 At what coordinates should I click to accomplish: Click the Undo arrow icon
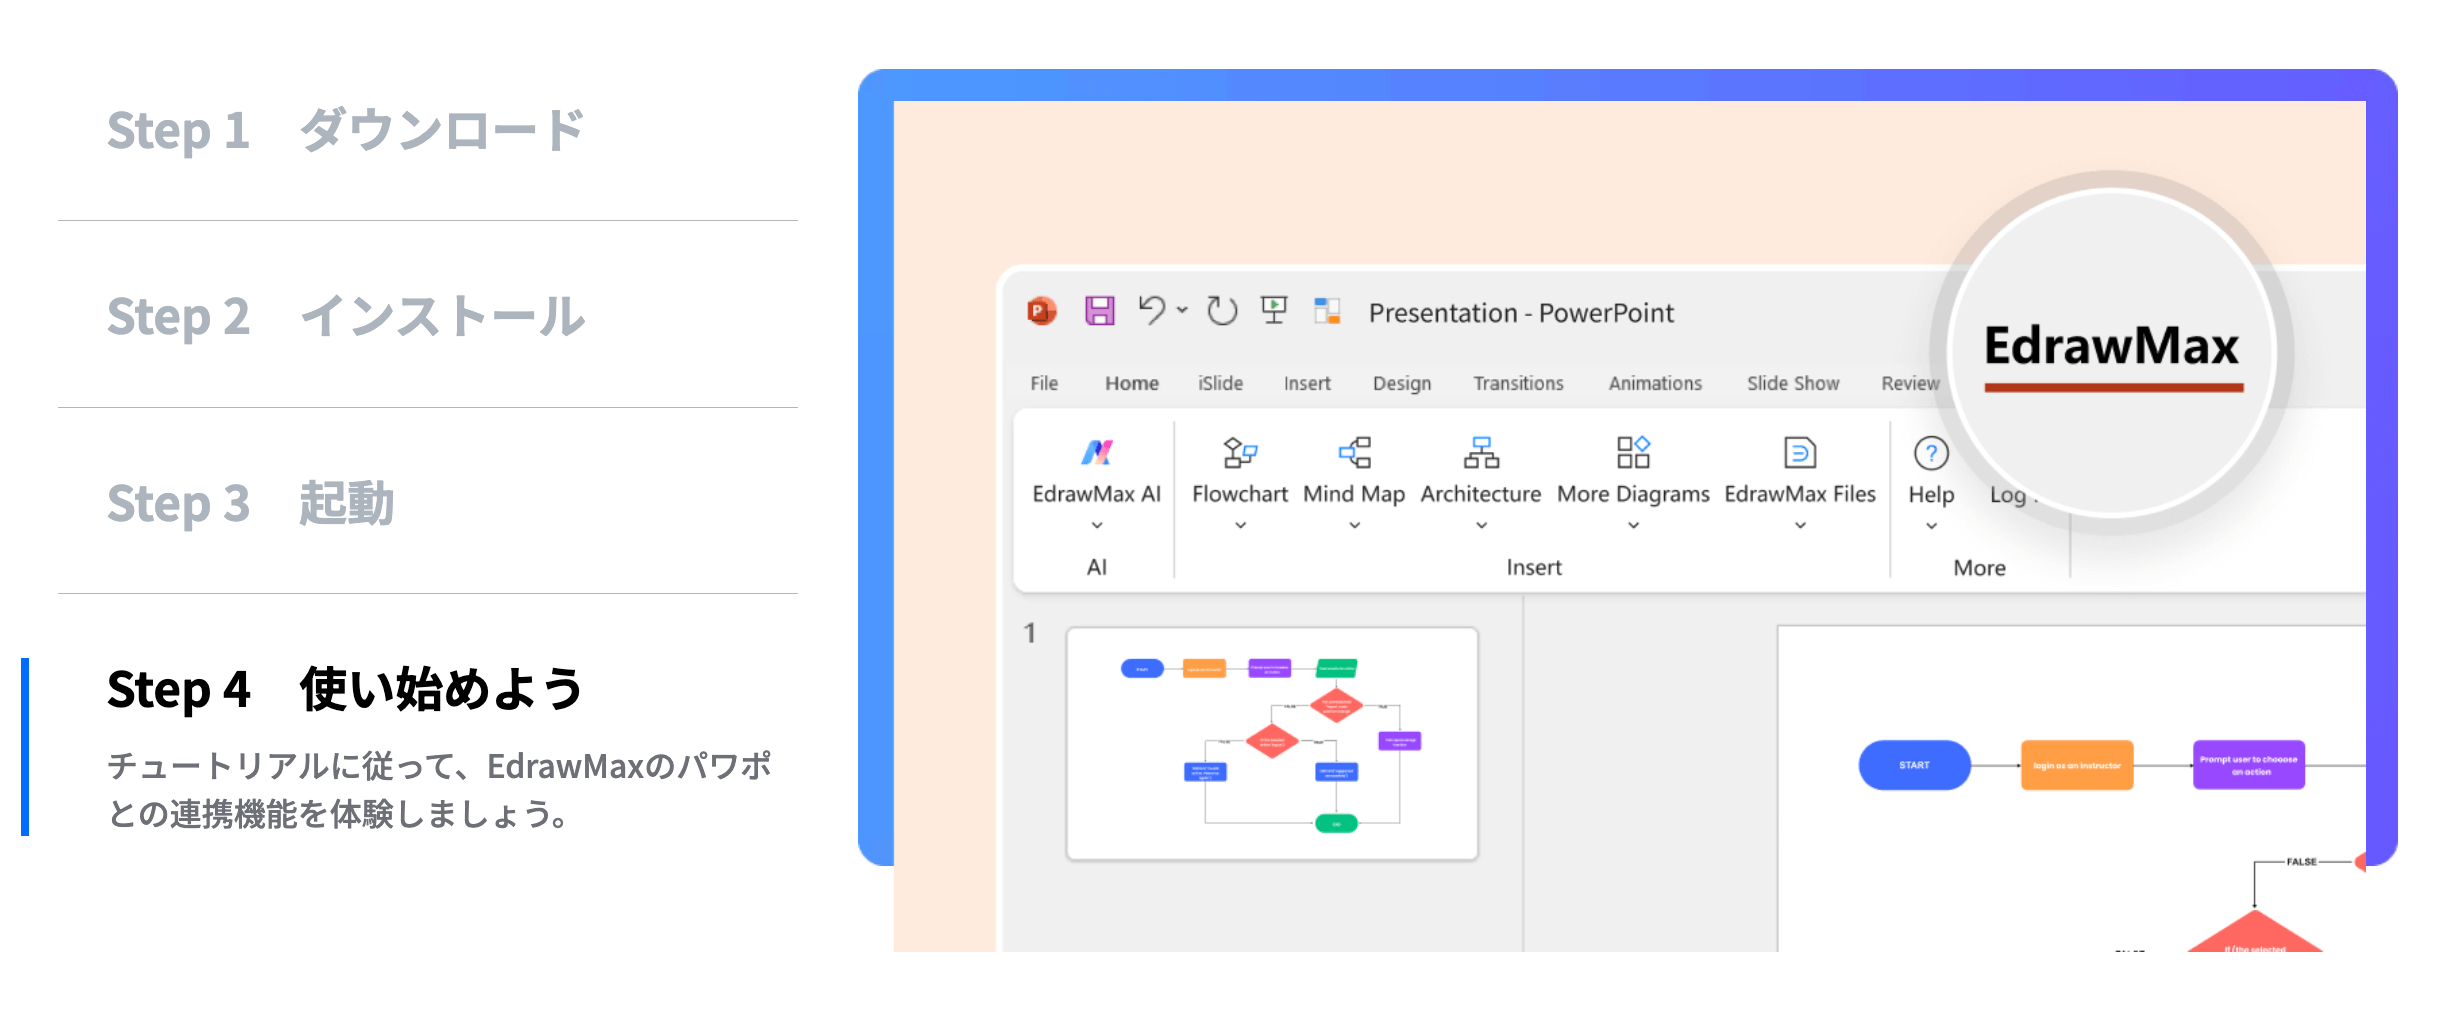click(x=1151, y=311)
